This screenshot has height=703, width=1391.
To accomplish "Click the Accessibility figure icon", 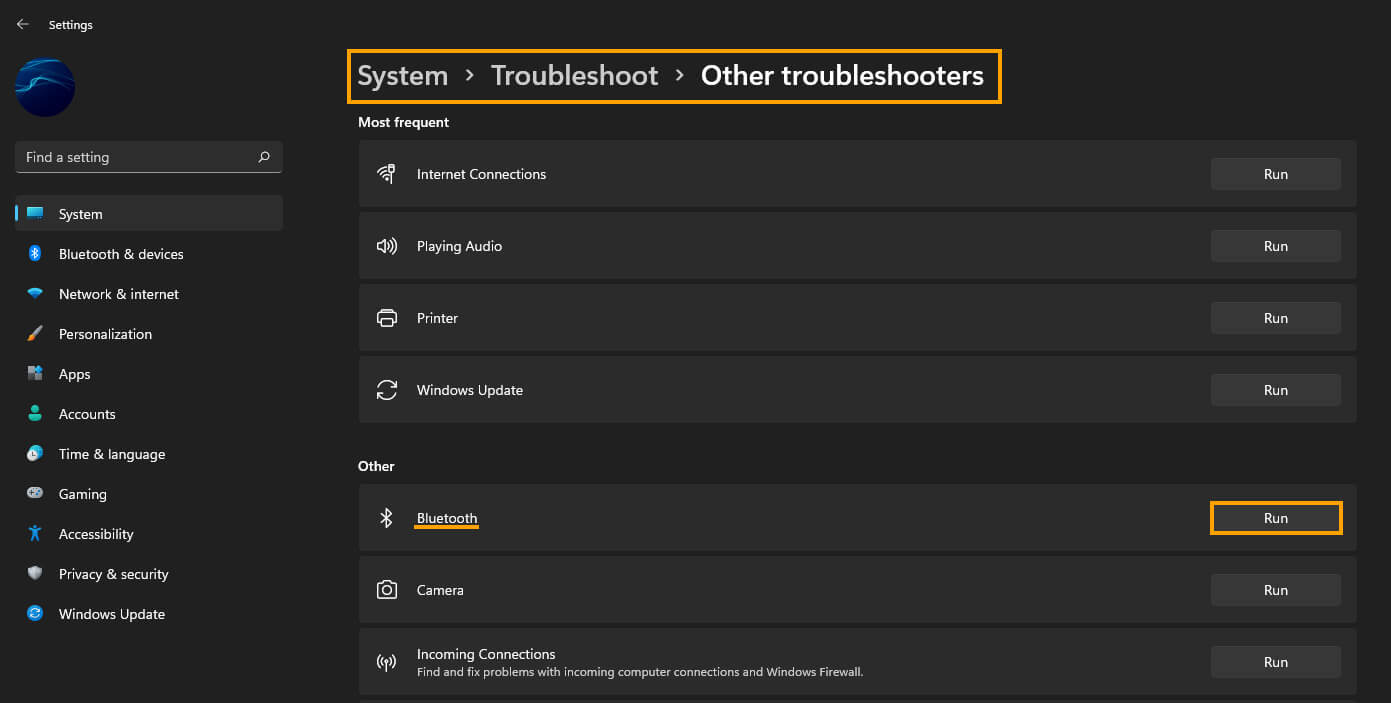I will pyautogui.click(x=35, y=534).
